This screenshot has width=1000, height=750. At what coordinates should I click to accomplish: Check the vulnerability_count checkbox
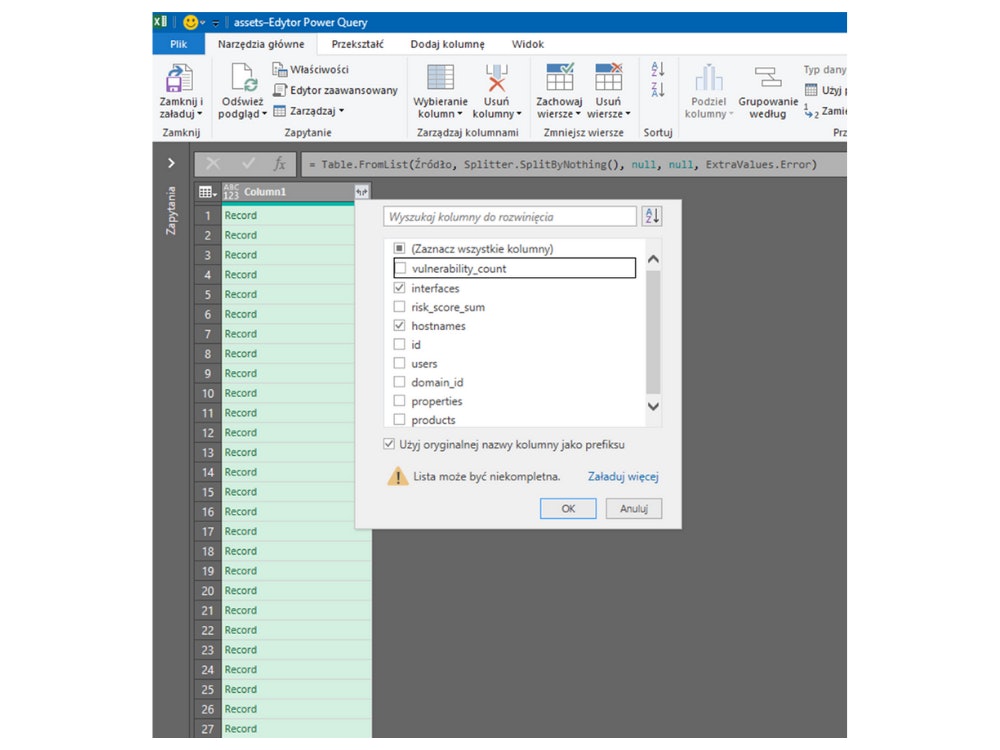coord(400,269)
